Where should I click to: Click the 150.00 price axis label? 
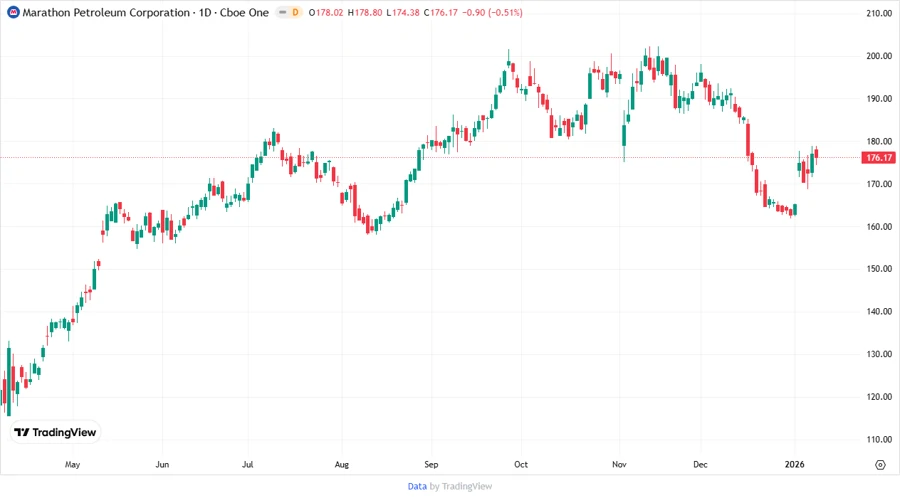(879, 269)
